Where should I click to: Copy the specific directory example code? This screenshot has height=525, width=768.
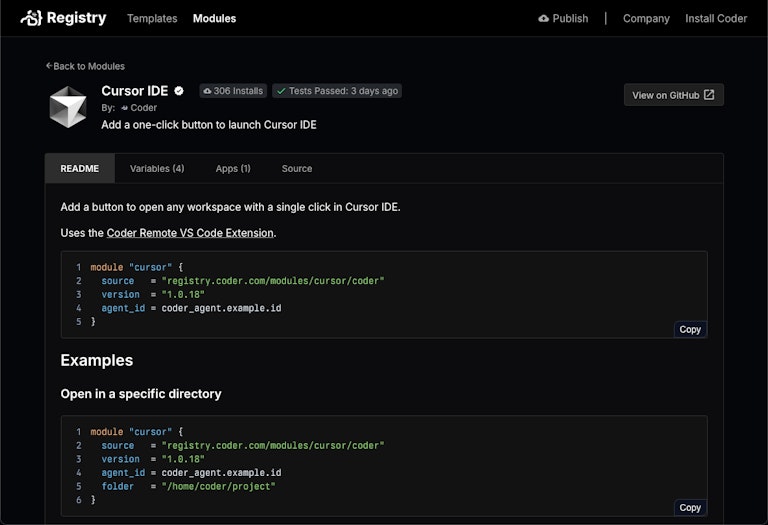[x=690, y=508]
